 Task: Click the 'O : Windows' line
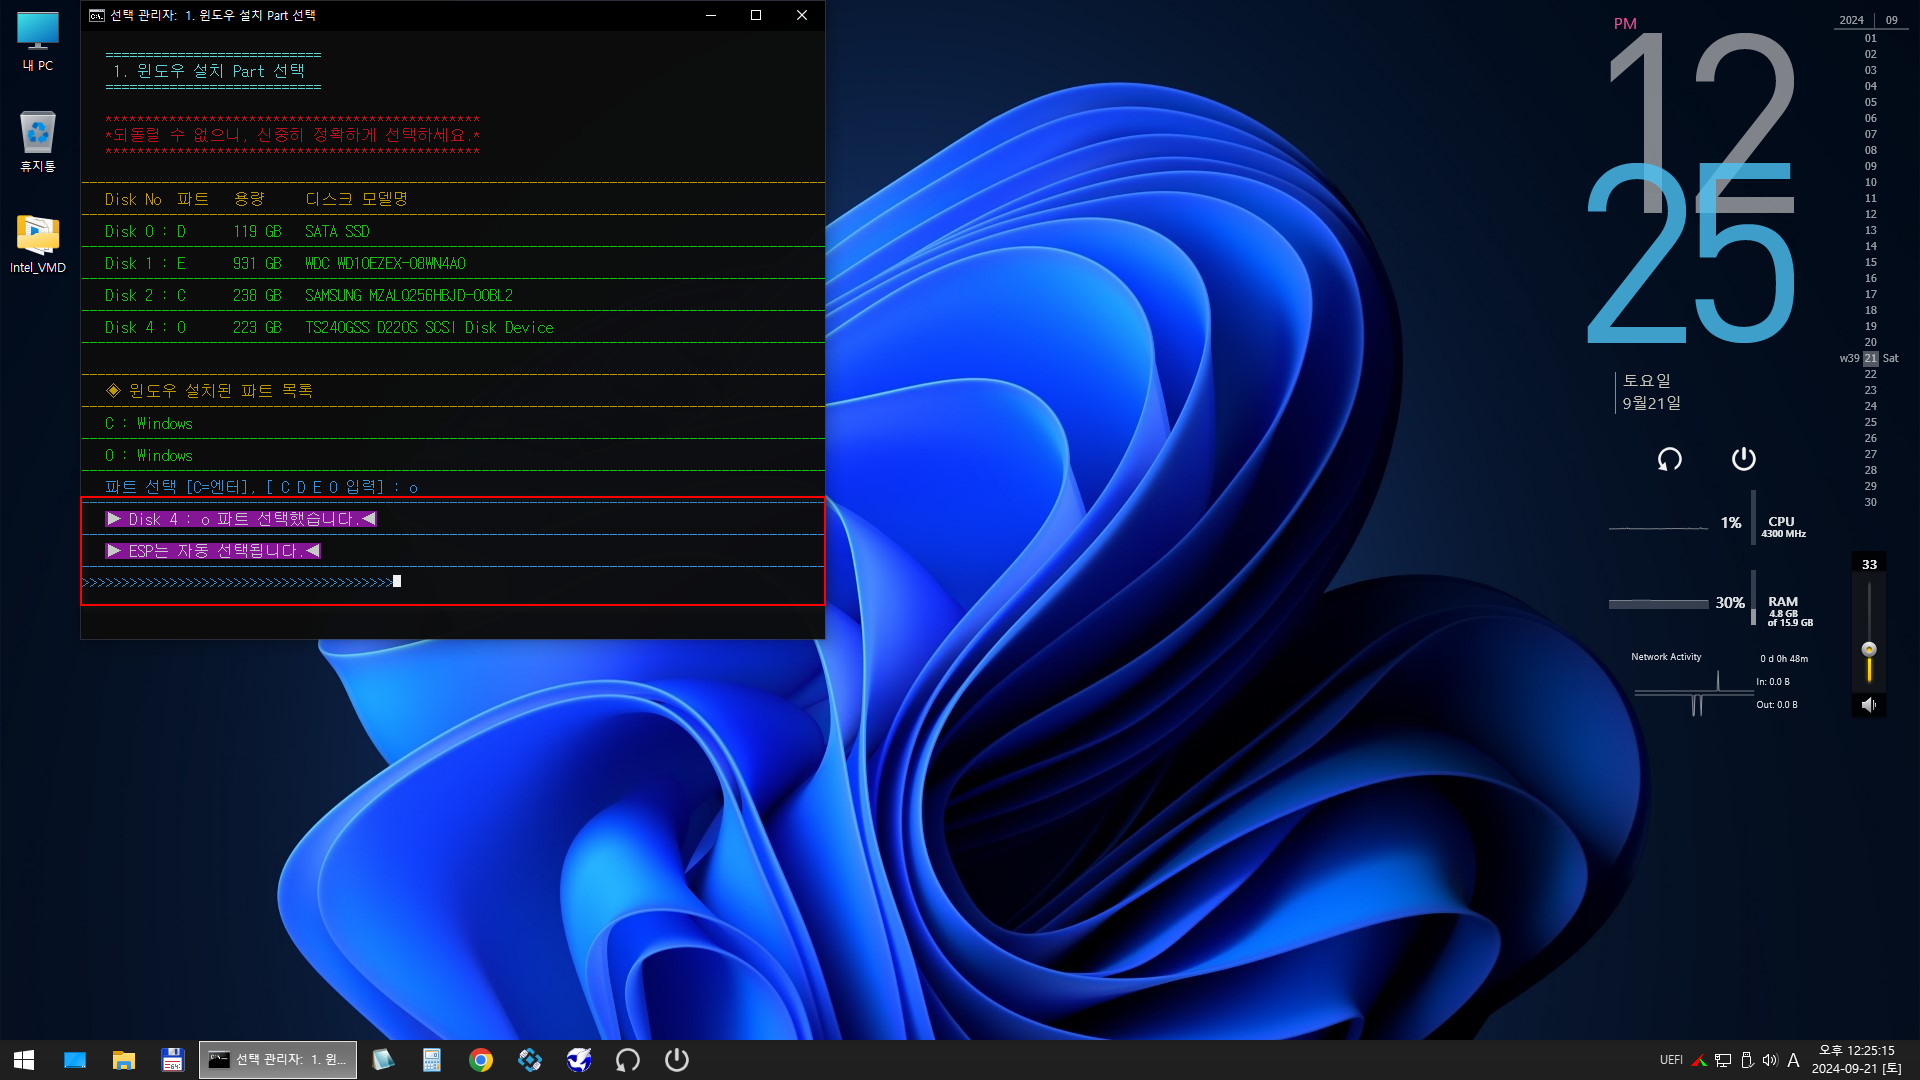coord(148,455)
